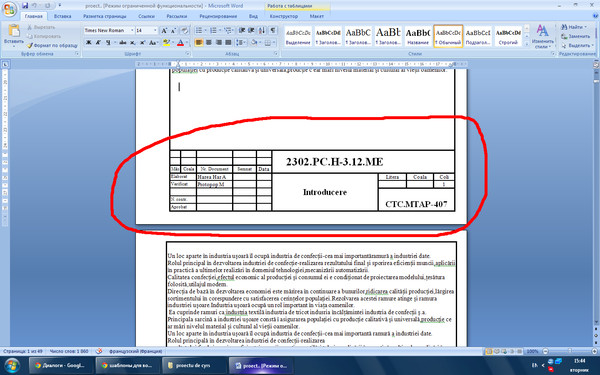
Task: Open the borders menu
Action: click(x=269, y=42)
